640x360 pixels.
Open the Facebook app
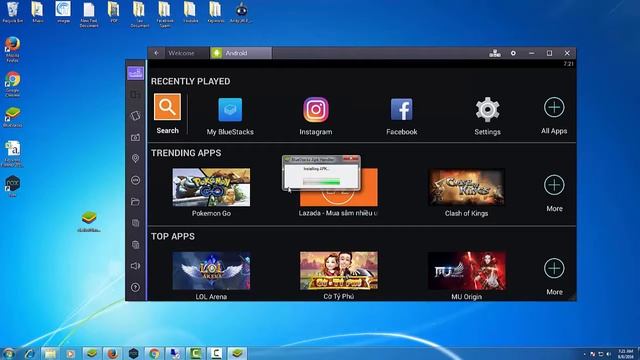[402, 109]
